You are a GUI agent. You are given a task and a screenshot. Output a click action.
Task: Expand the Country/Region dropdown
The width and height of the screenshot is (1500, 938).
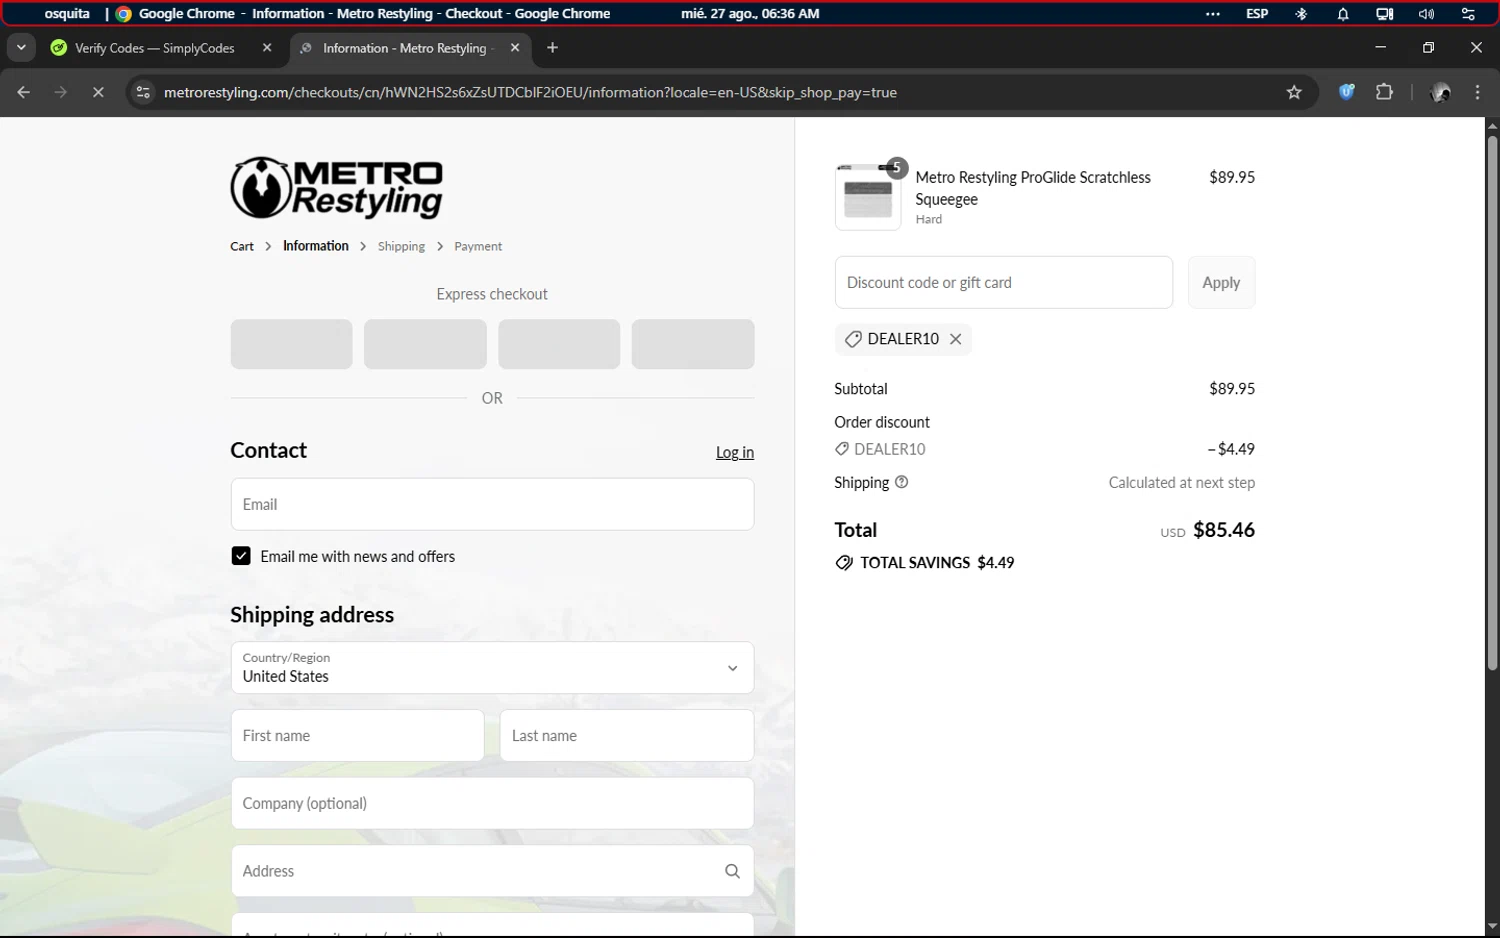492,667
